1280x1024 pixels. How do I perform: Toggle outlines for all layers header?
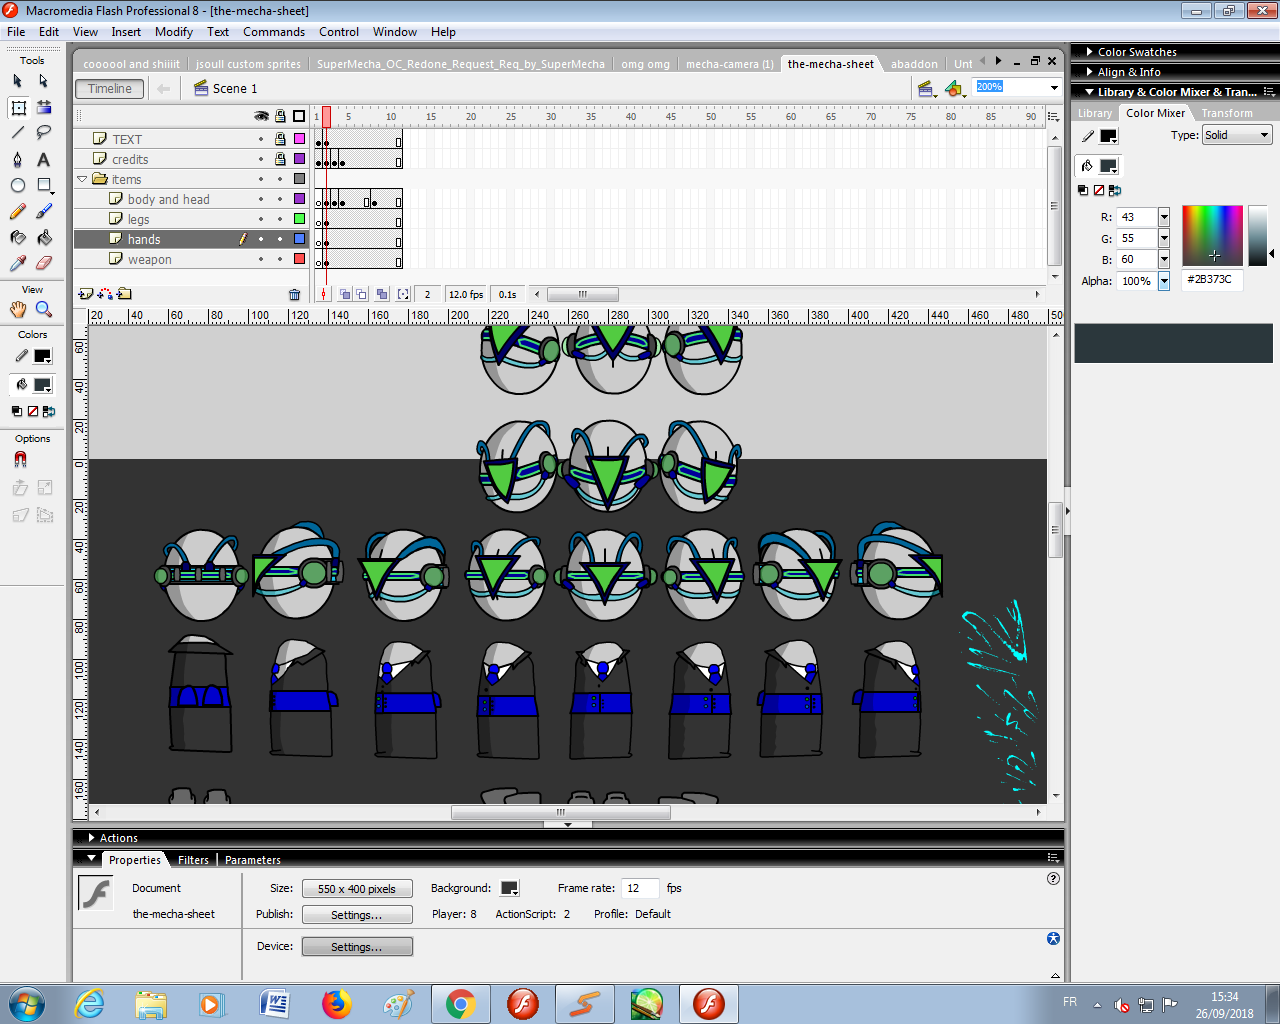coord(299,116)
